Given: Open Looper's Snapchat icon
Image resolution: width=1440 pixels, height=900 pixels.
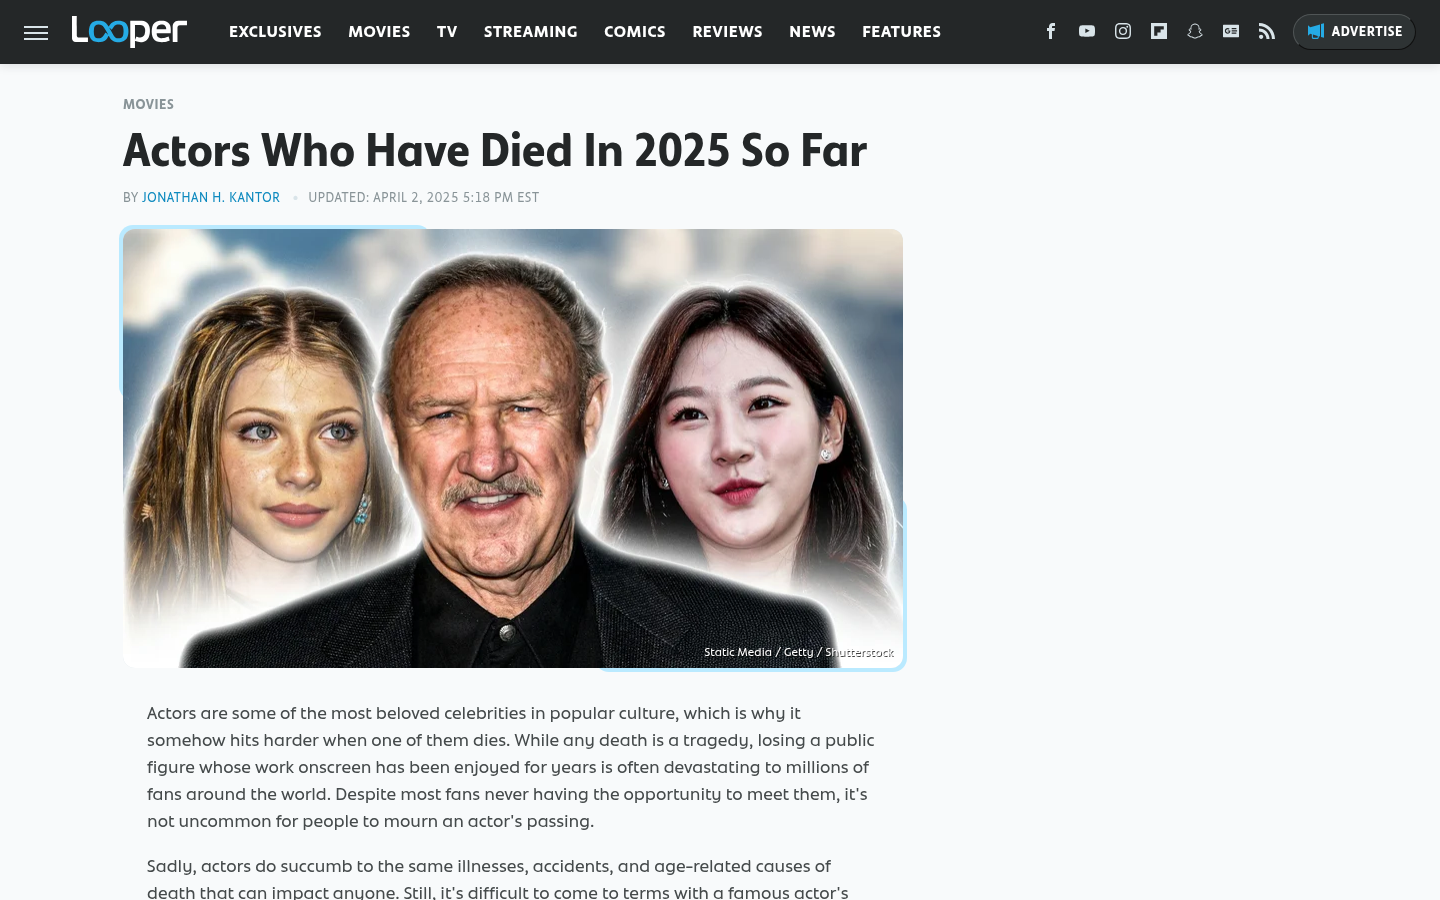Looking at the screenshot, I should click(x=1195, y=31).
